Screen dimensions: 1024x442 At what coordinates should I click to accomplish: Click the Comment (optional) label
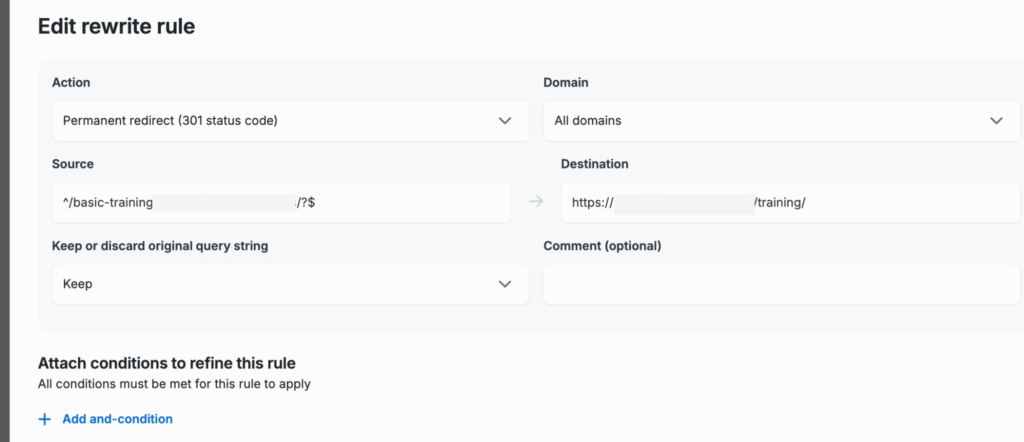pos(602,246)
